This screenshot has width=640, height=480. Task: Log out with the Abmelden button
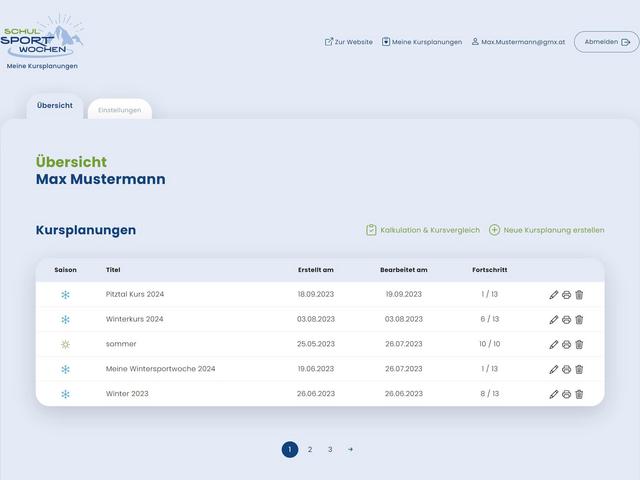click(x=607, y=42)
